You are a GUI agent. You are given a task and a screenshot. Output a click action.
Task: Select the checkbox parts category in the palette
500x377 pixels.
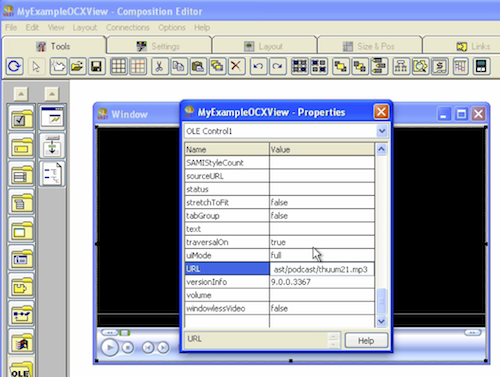tap(21, 117)
